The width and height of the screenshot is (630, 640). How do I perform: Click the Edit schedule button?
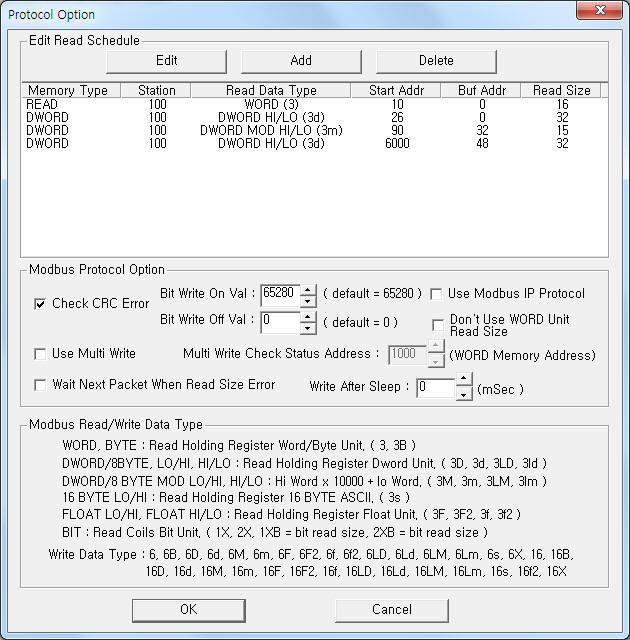point(166,61)
